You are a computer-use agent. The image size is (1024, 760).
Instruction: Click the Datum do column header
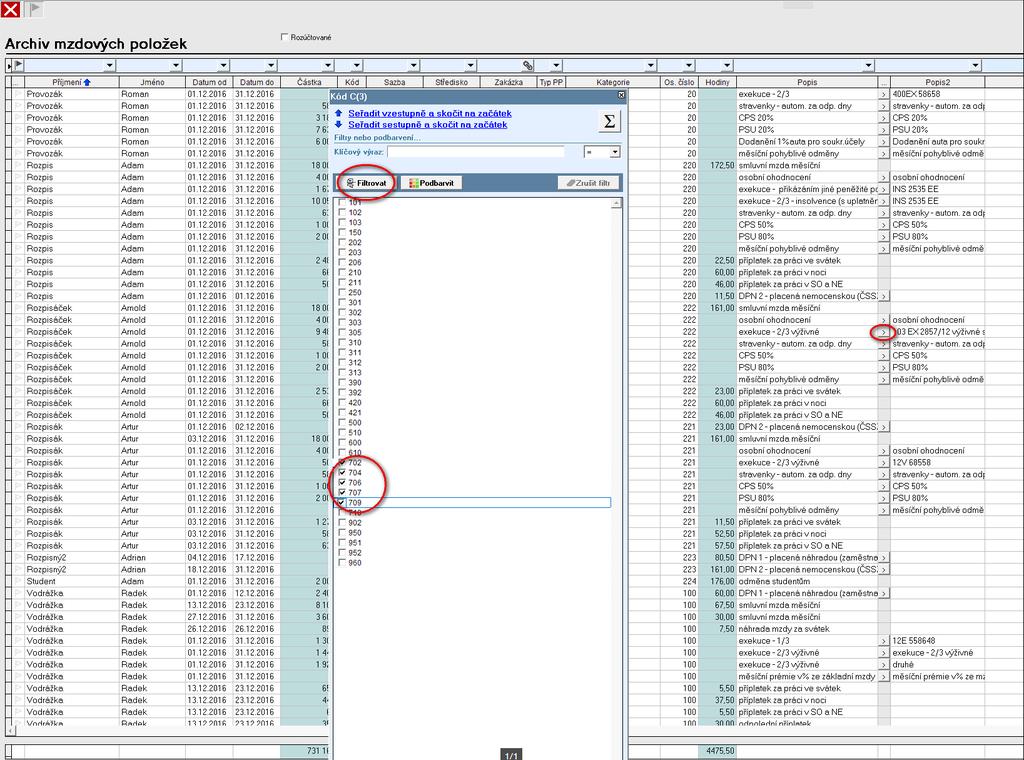[257, 82]
